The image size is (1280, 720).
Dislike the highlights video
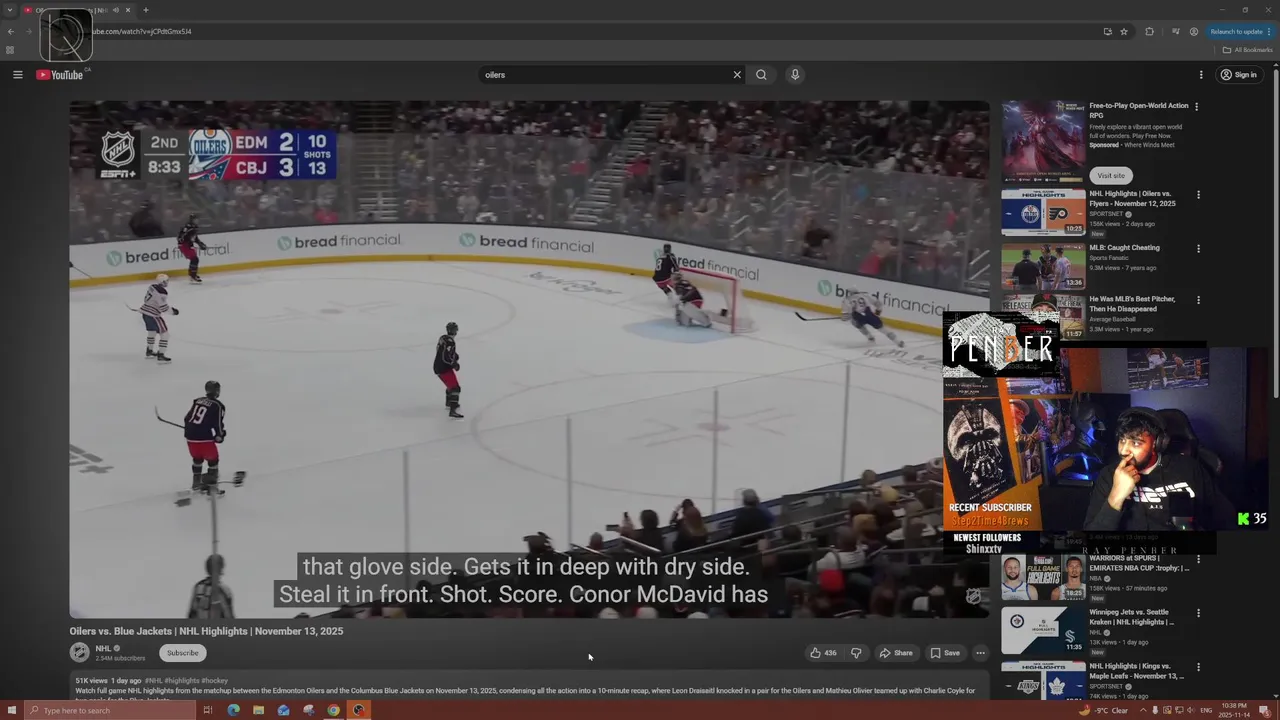pos(856,653)
